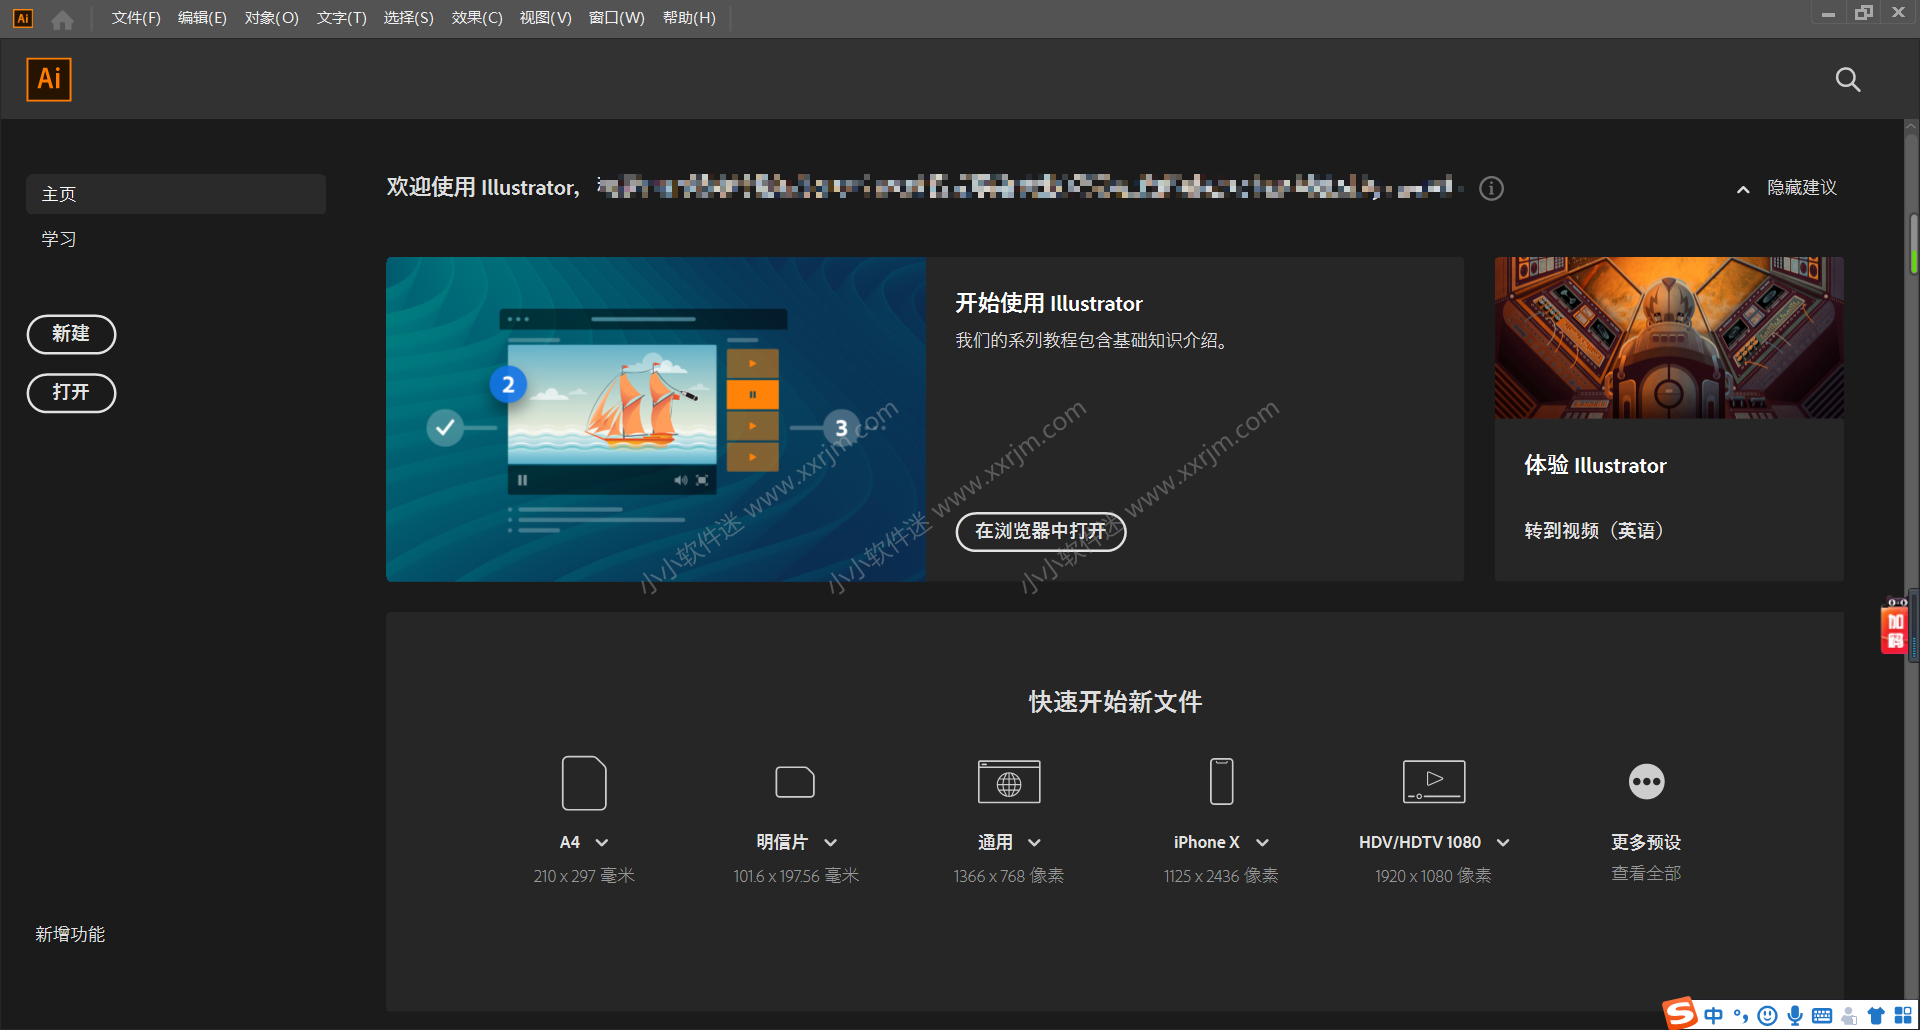Image resolution: width=1920 pixels, height=1030 pixels.
Task: Expand the iPhone X preset dropdown arrow
Action: (1262, 843)
